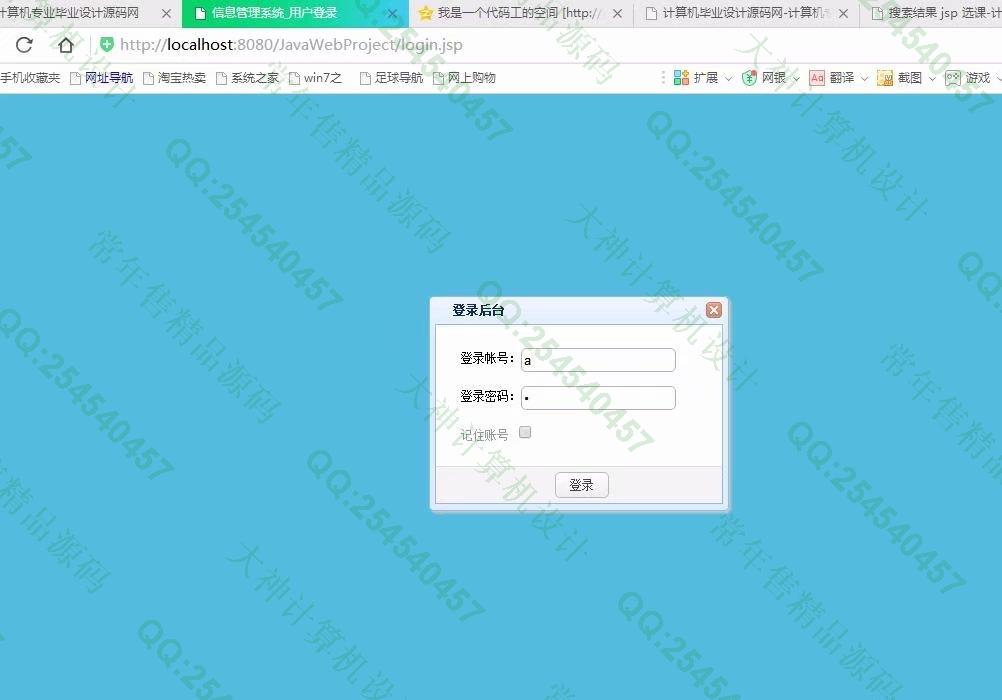Click the 记住账号 label text

(484, 435)
